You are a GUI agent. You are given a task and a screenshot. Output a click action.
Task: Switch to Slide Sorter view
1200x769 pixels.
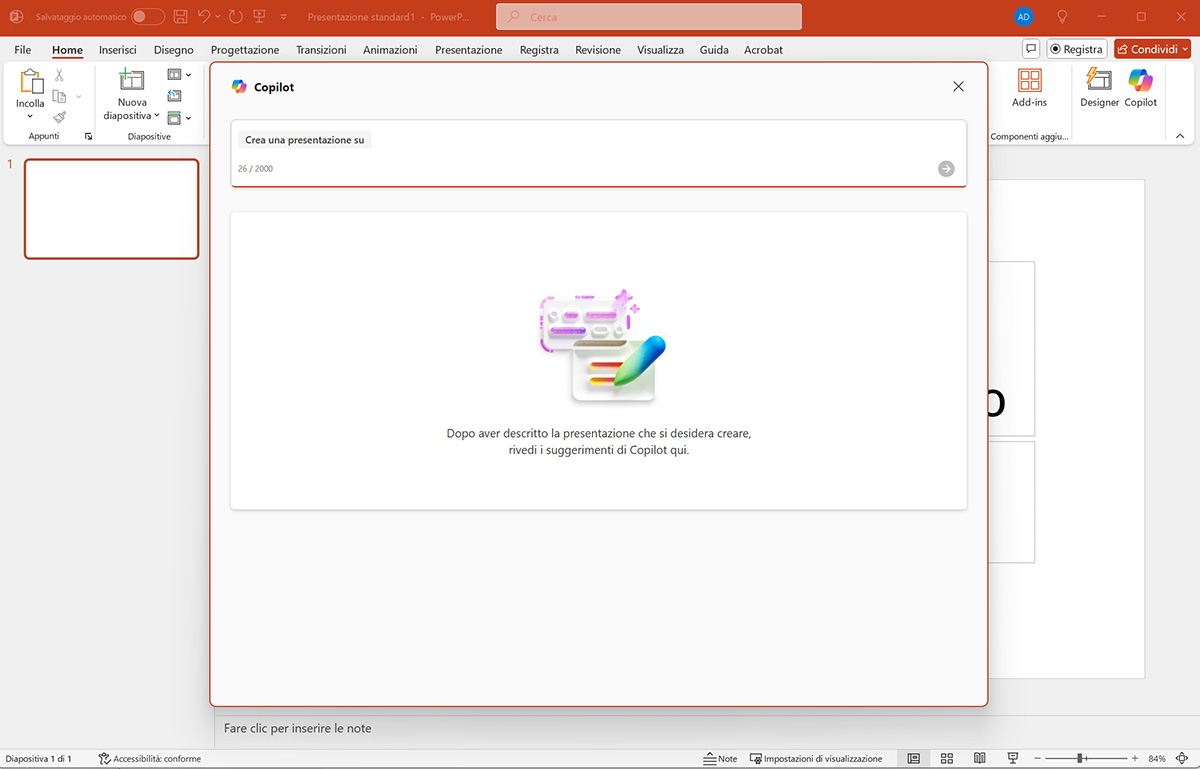click(x=947, y=759)
